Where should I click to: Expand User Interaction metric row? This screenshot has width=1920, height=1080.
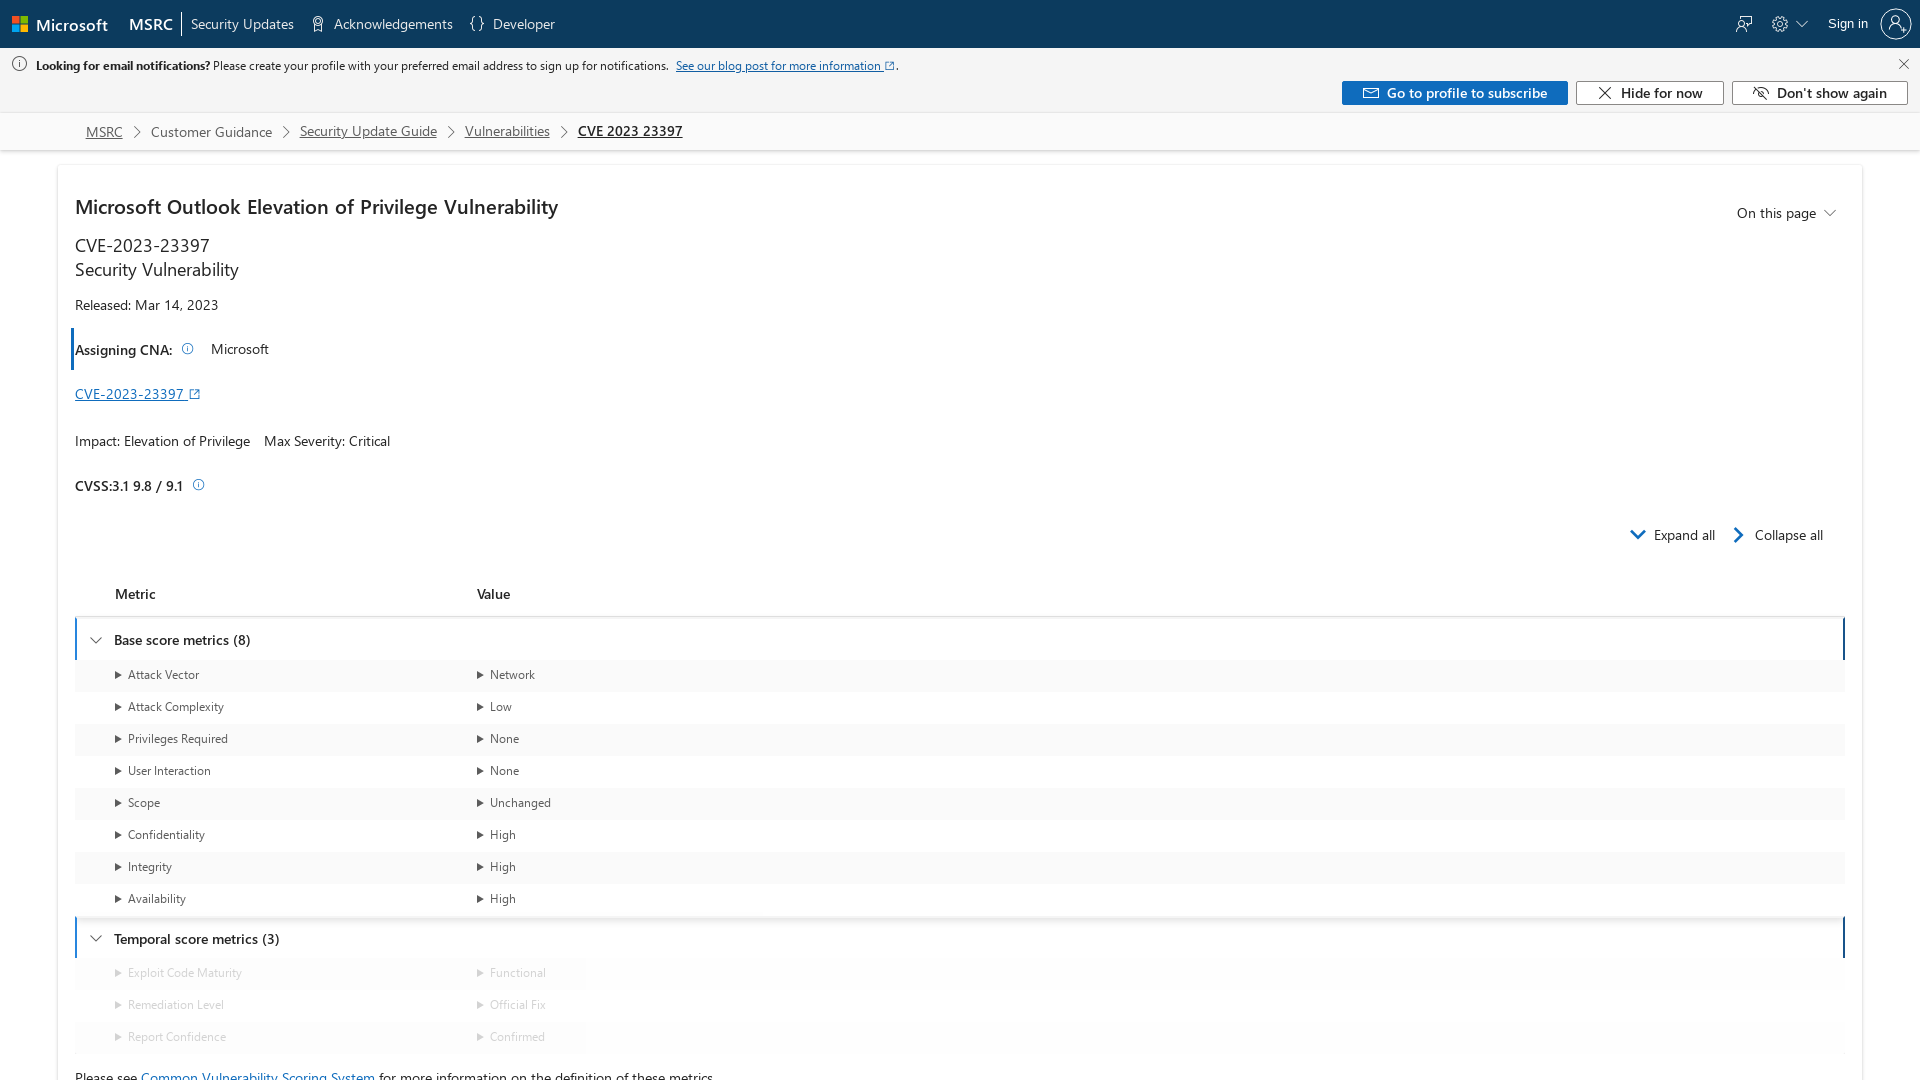coord(163,771)
